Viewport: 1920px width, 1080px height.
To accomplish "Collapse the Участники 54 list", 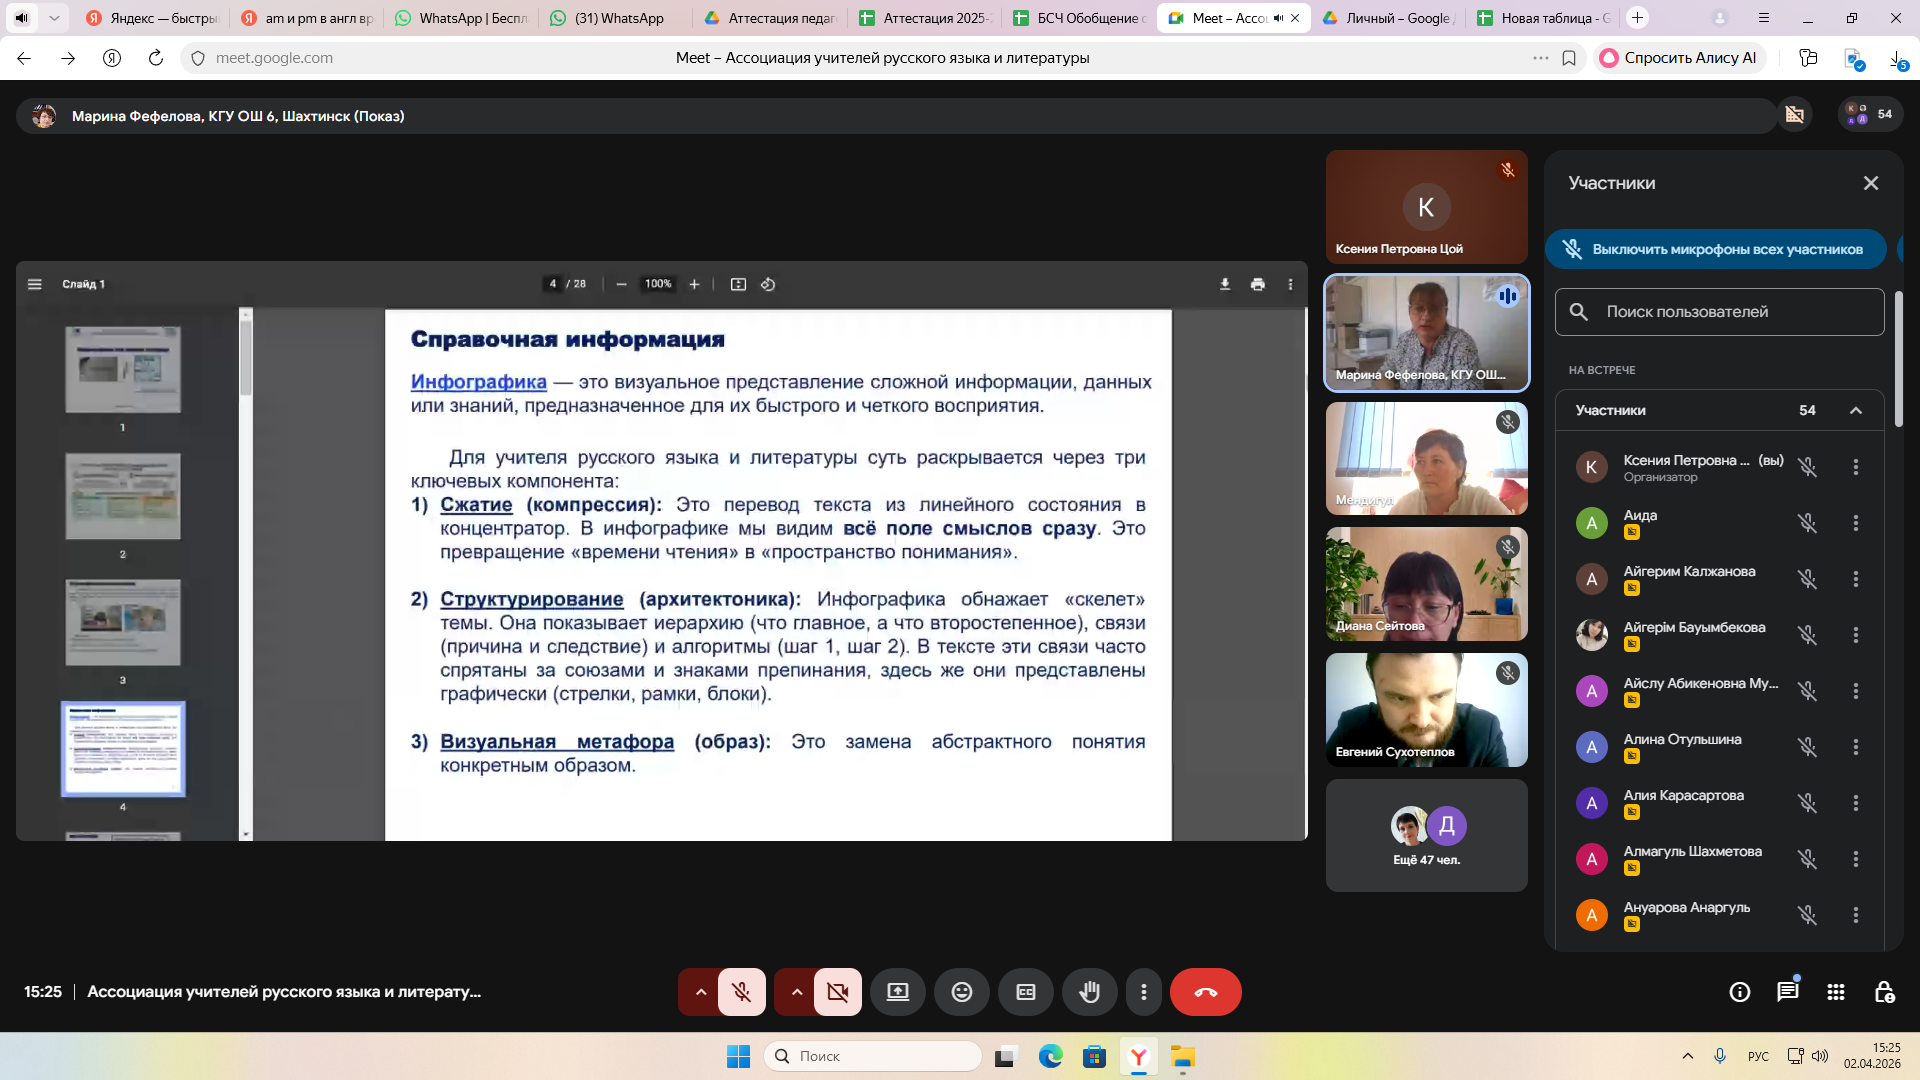I will pos(1856,410).
